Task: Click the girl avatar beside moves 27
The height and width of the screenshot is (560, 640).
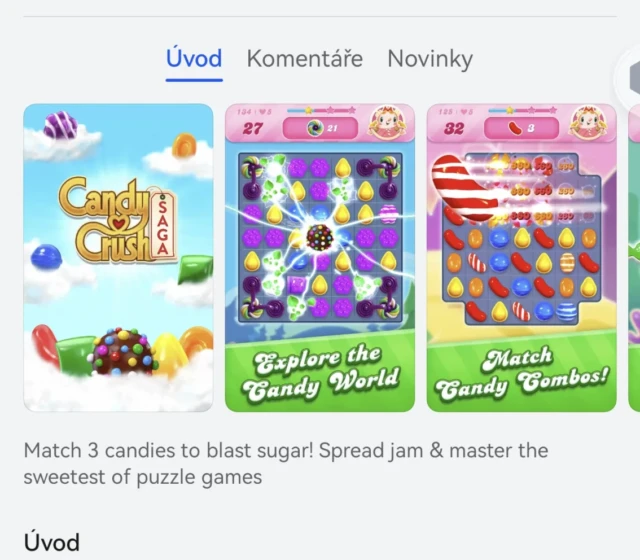Action: point(387,122)
